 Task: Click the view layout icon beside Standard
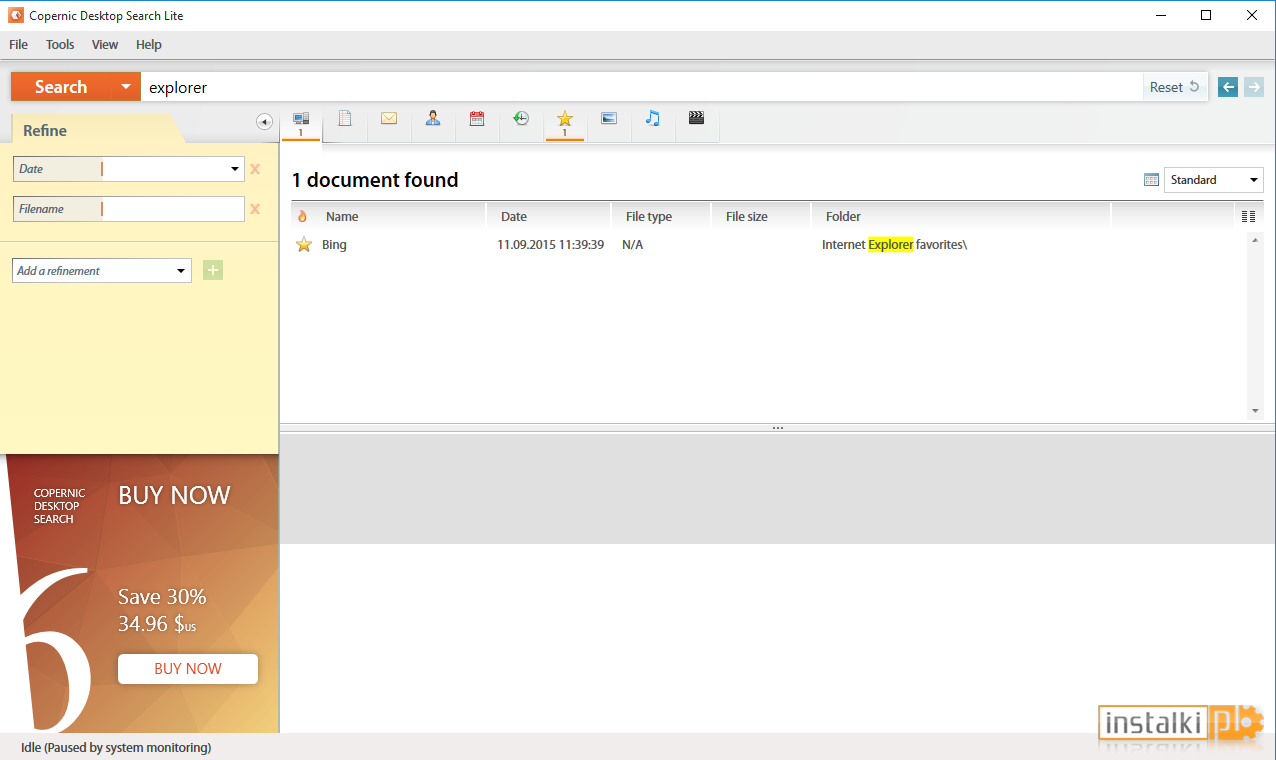(1152, 180)
